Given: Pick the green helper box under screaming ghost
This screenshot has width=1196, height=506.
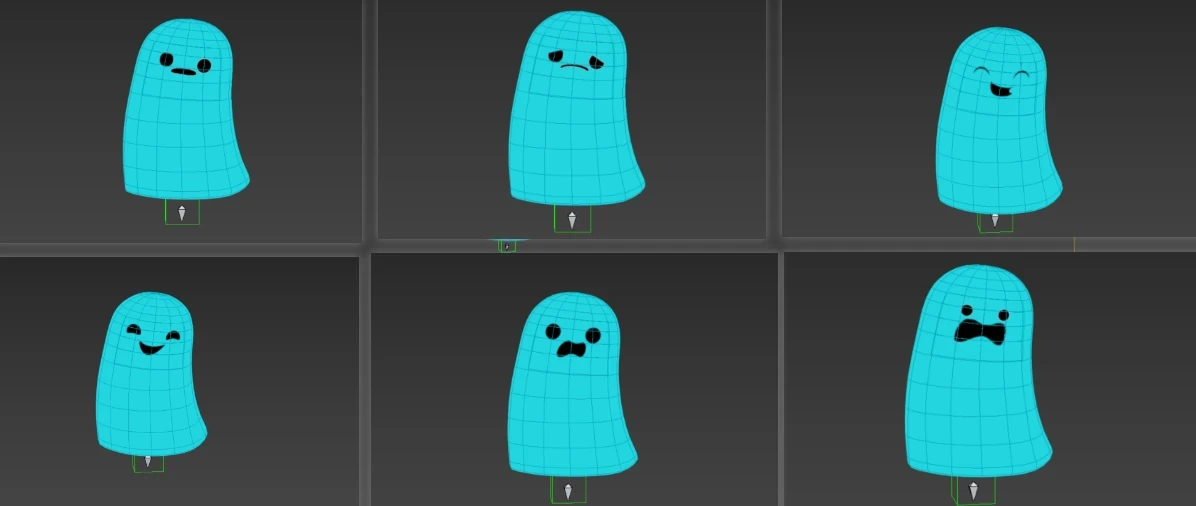Looking at the screenshot, I should pyautogui.click(x=973, y=489).
